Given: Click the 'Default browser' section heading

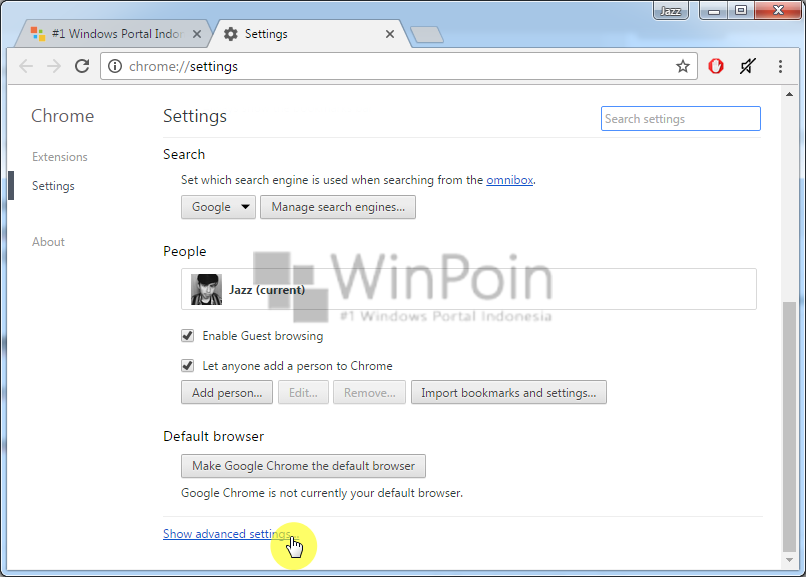Looking at the screenshot, I should click(213, 436).
